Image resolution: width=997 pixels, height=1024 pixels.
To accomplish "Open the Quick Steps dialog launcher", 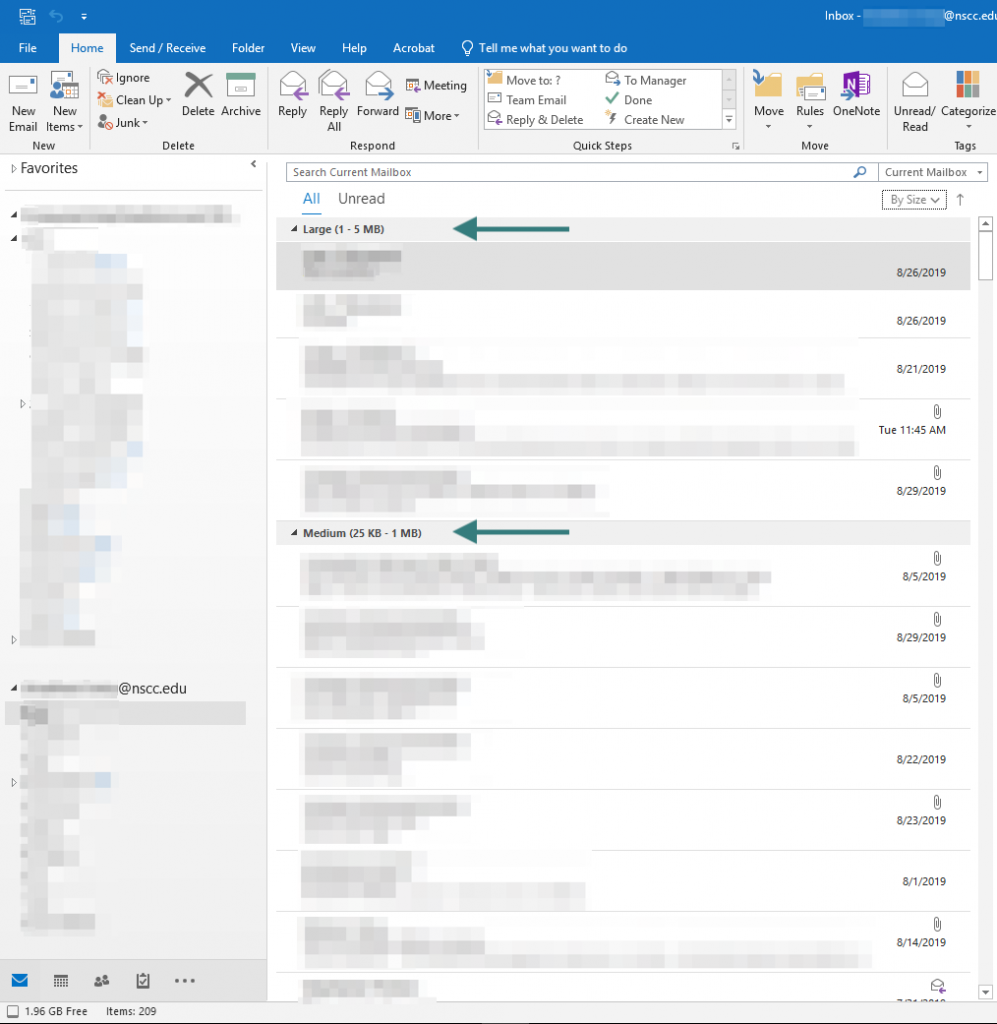I will 736,146.
